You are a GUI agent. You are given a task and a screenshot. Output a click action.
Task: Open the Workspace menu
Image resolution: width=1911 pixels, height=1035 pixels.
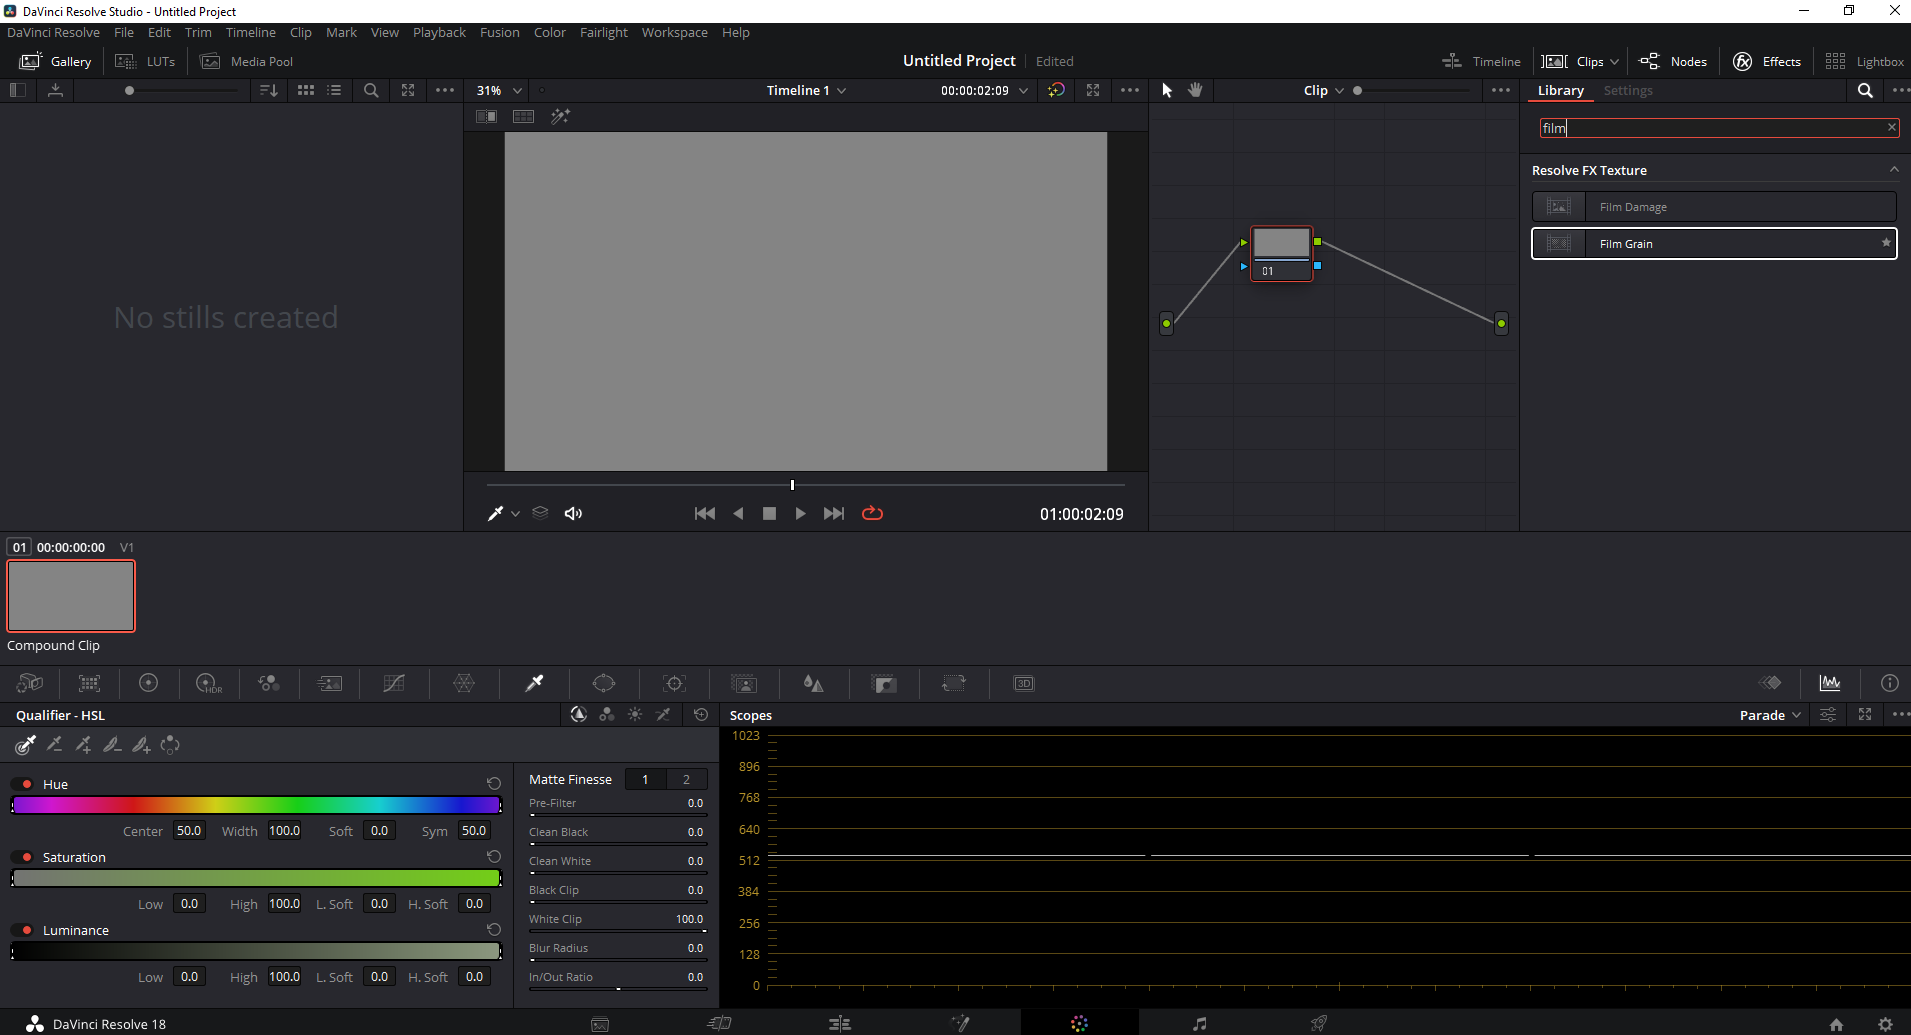pos(674,32)
